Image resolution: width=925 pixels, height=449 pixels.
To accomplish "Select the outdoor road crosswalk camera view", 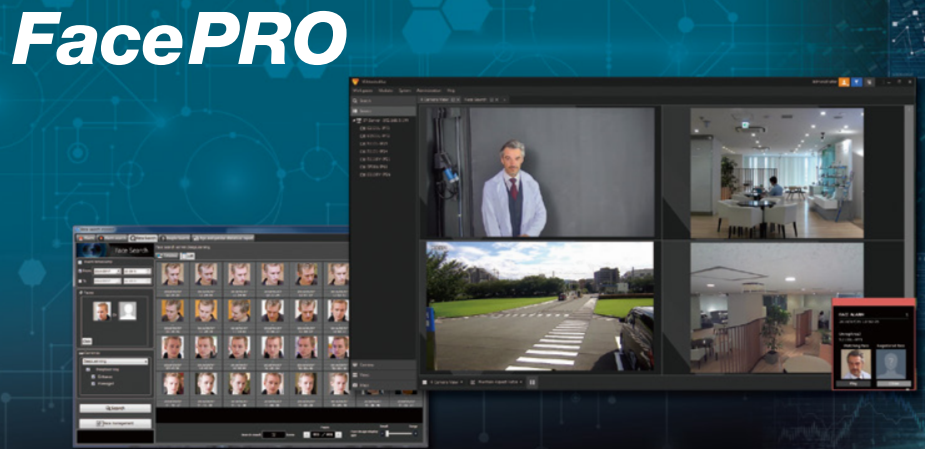I will click(x=539, y=306).
